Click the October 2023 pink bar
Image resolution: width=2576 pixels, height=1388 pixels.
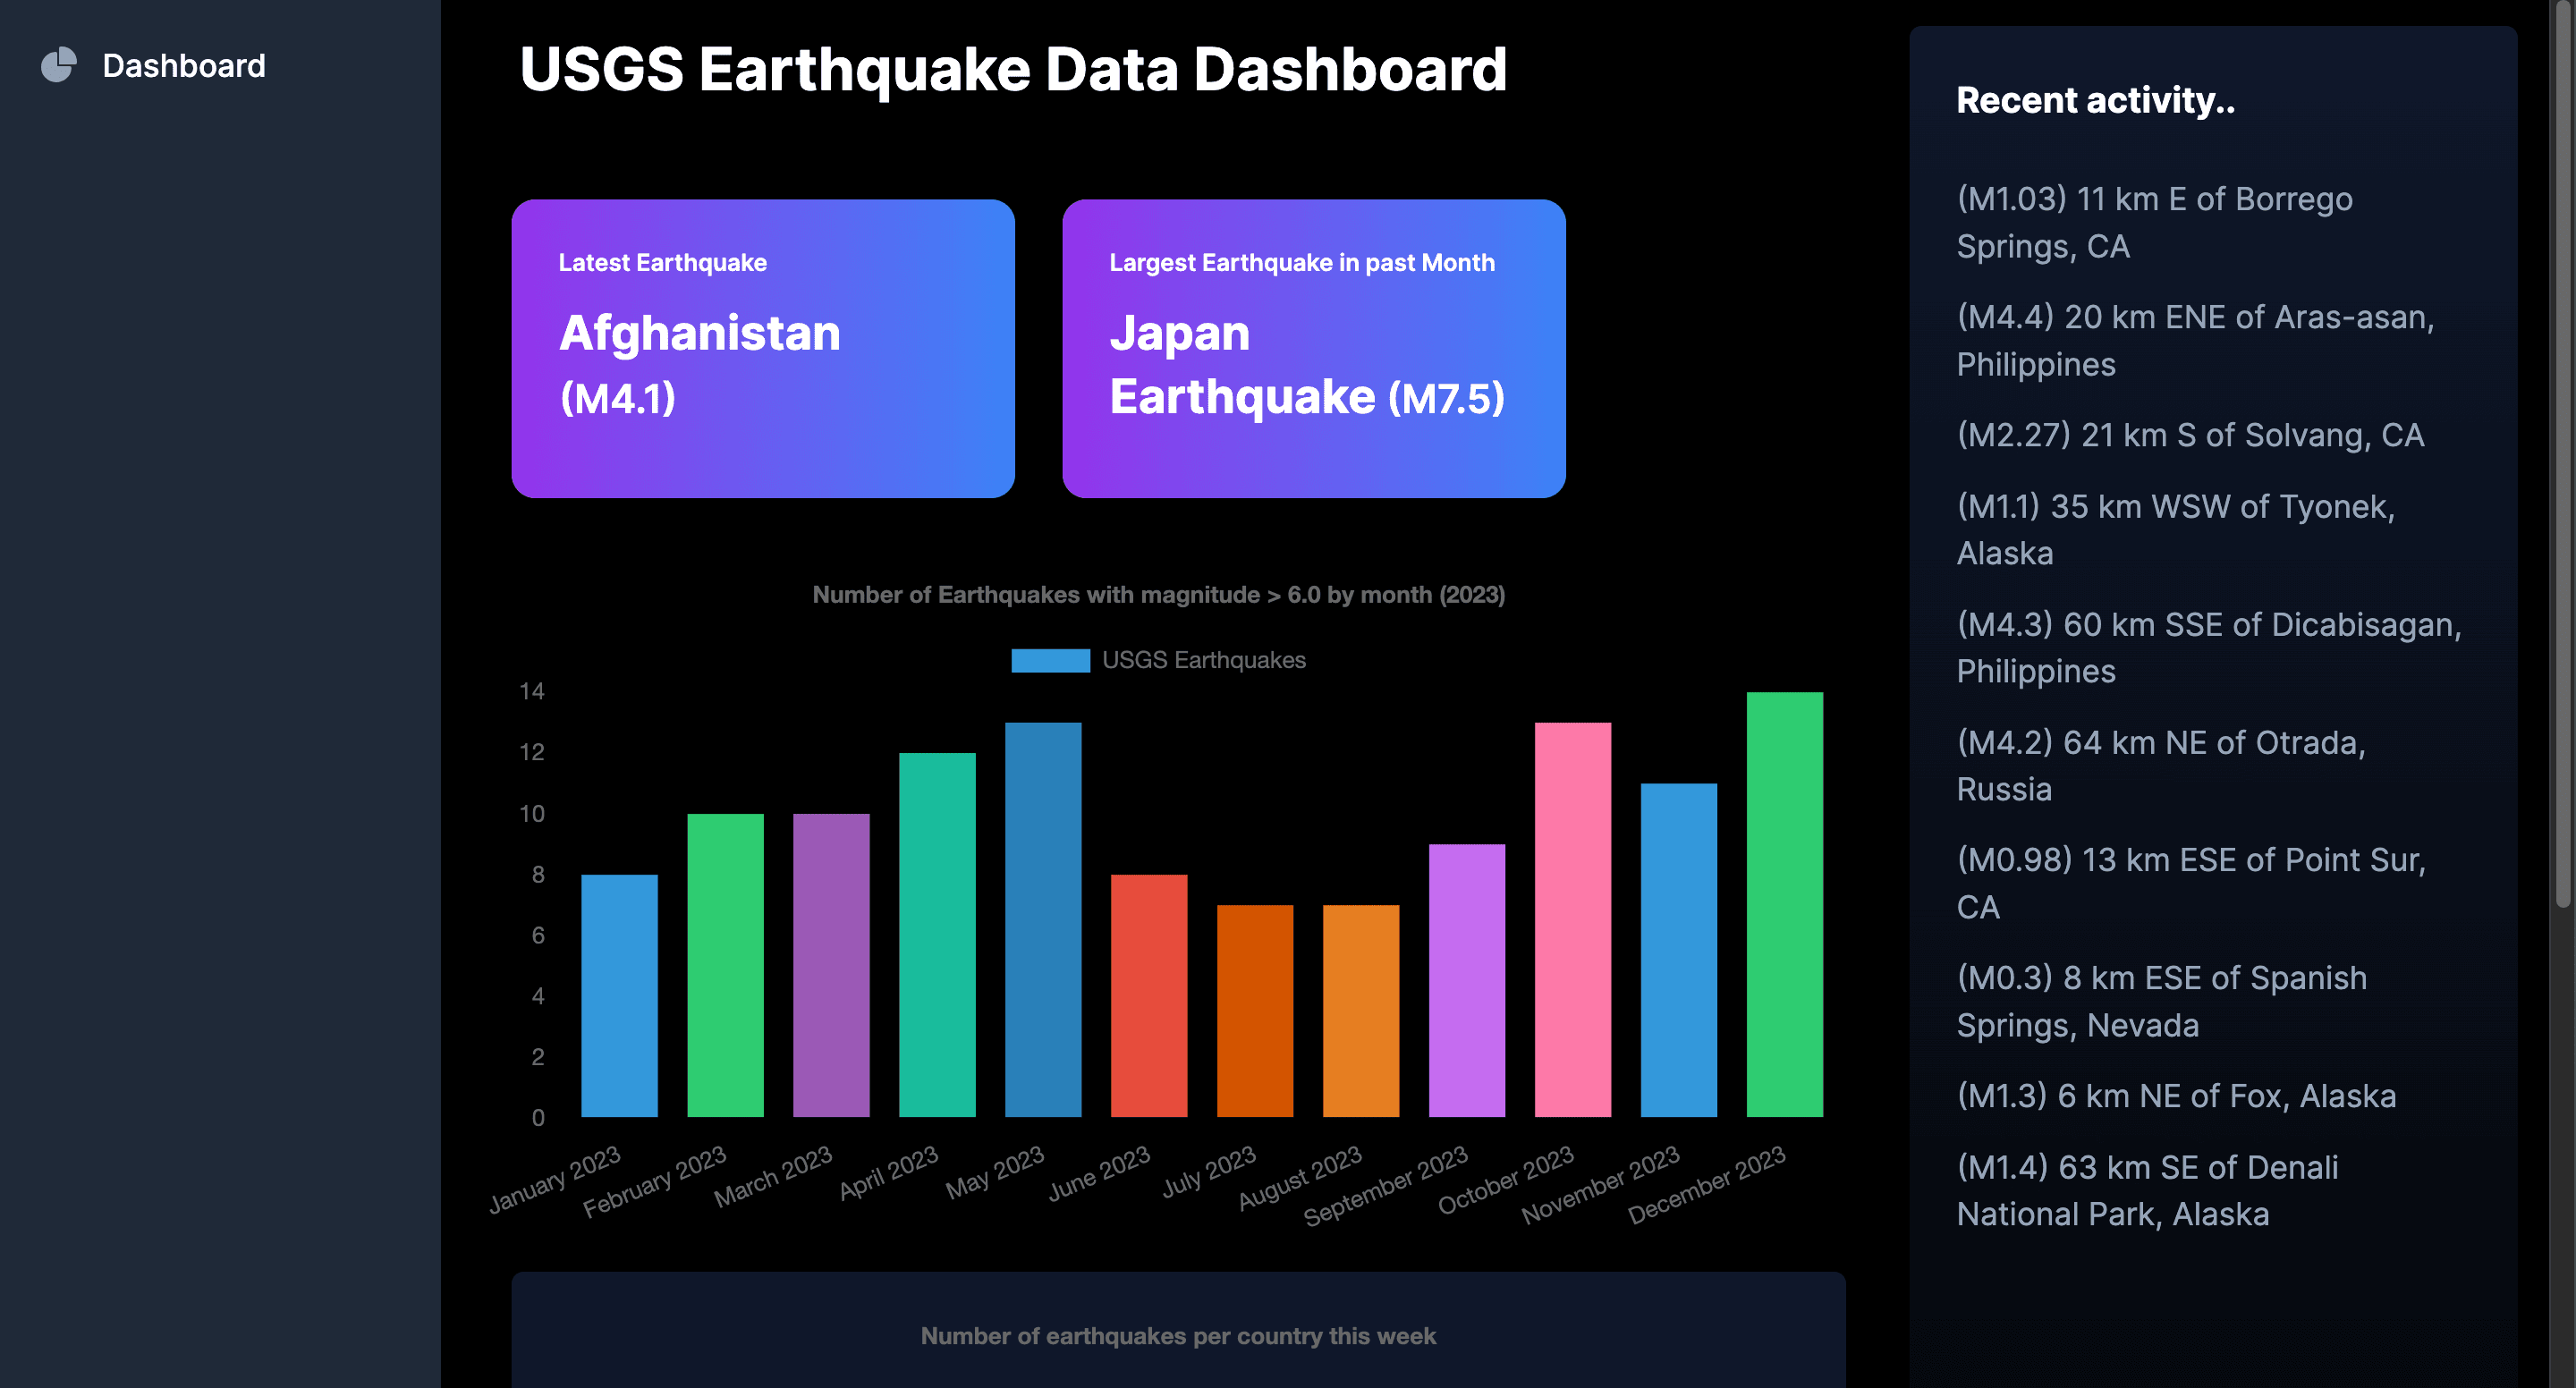1573,919
